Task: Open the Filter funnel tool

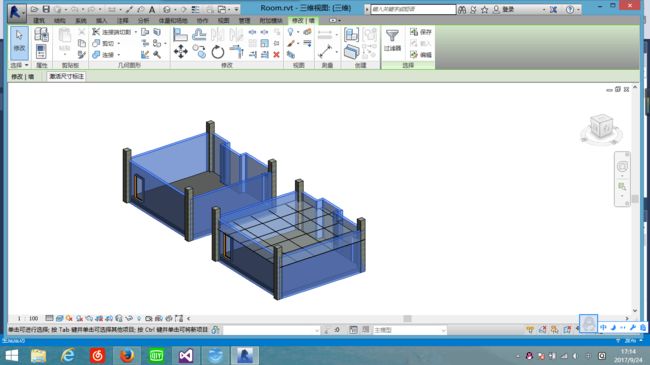Action: 392,40
